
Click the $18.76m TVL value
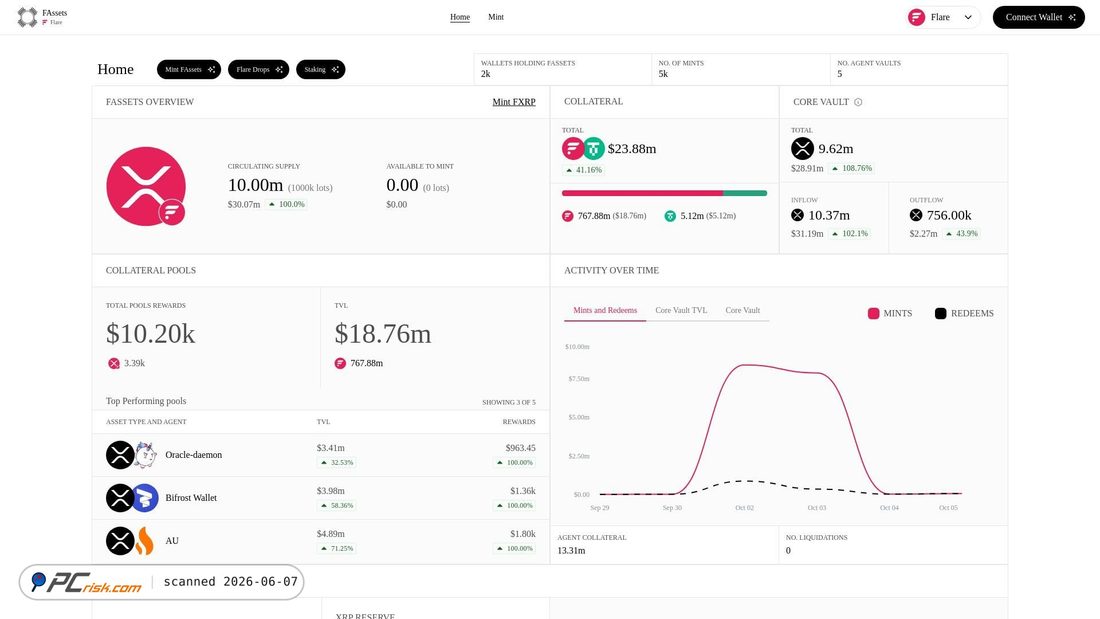coord(382,334)
